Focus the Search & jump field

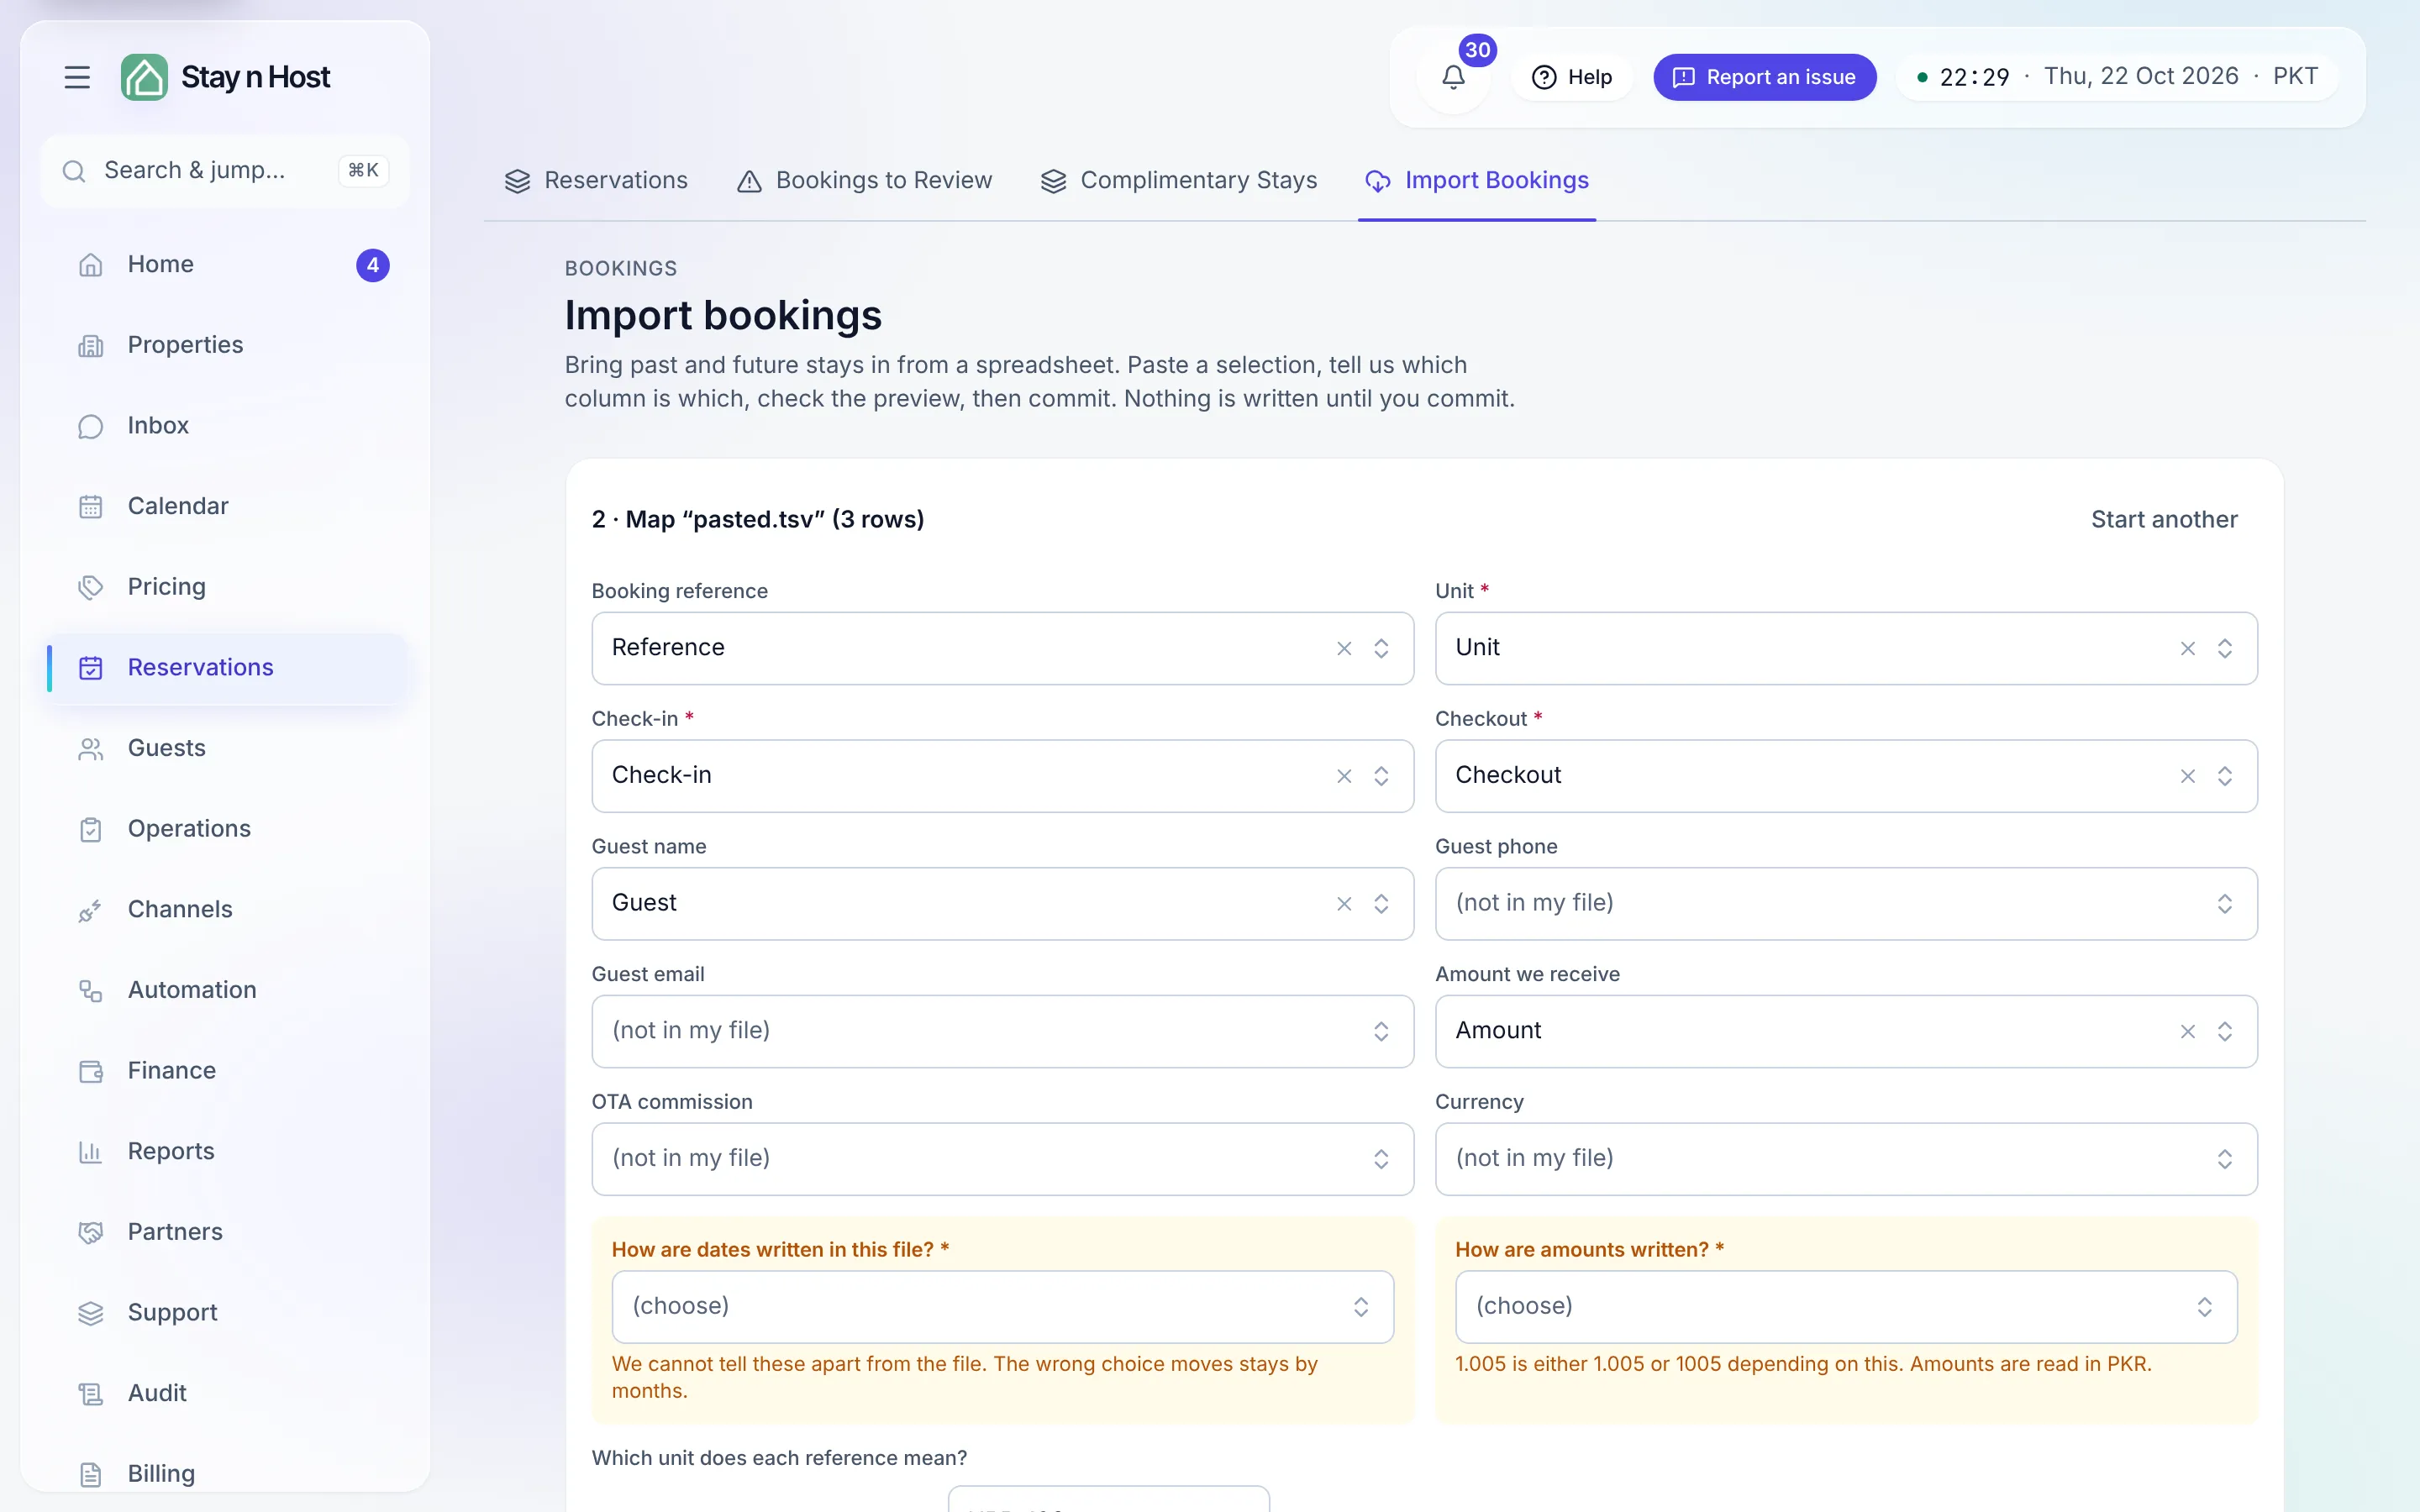coord(225,171)
